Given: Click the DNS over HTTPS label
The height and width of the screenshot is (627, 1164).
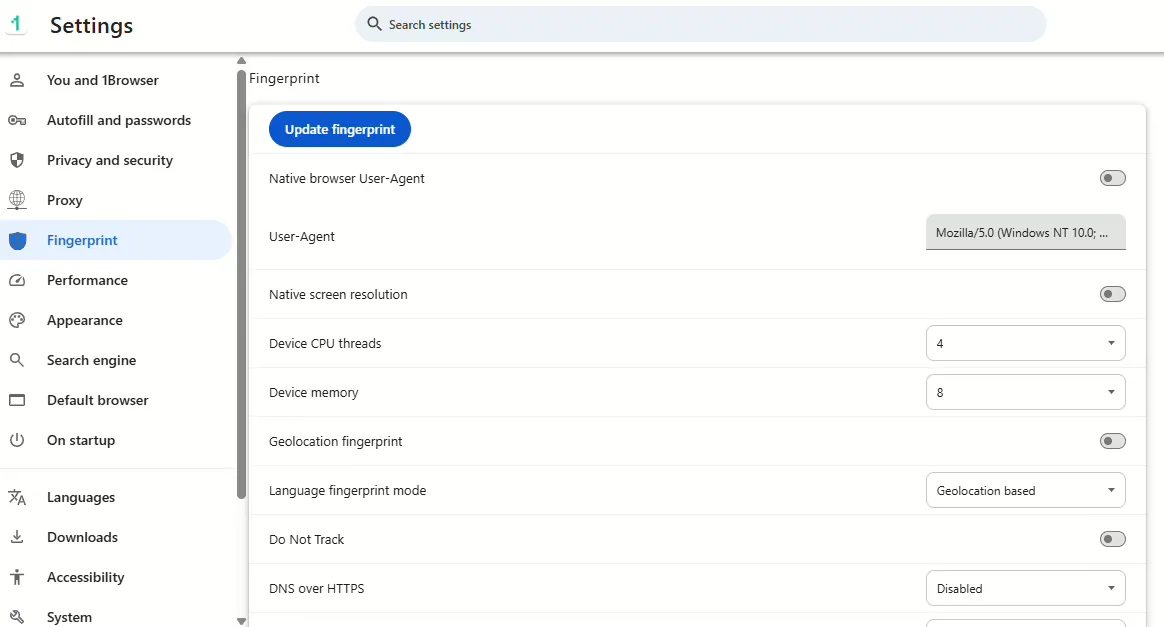Looking at the screenshot, I should tap(316, 588).
